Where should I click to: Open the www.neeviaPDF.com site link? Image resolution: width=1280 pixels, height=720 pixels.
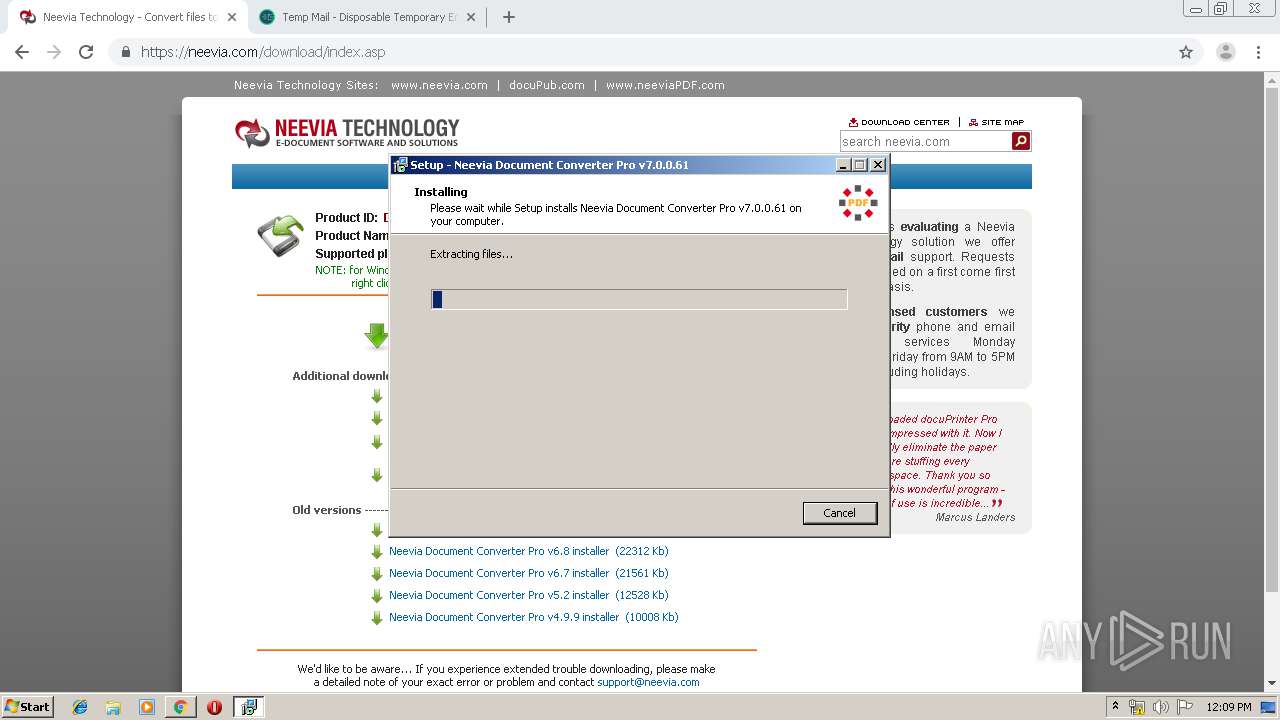click(x=665, y=85)
